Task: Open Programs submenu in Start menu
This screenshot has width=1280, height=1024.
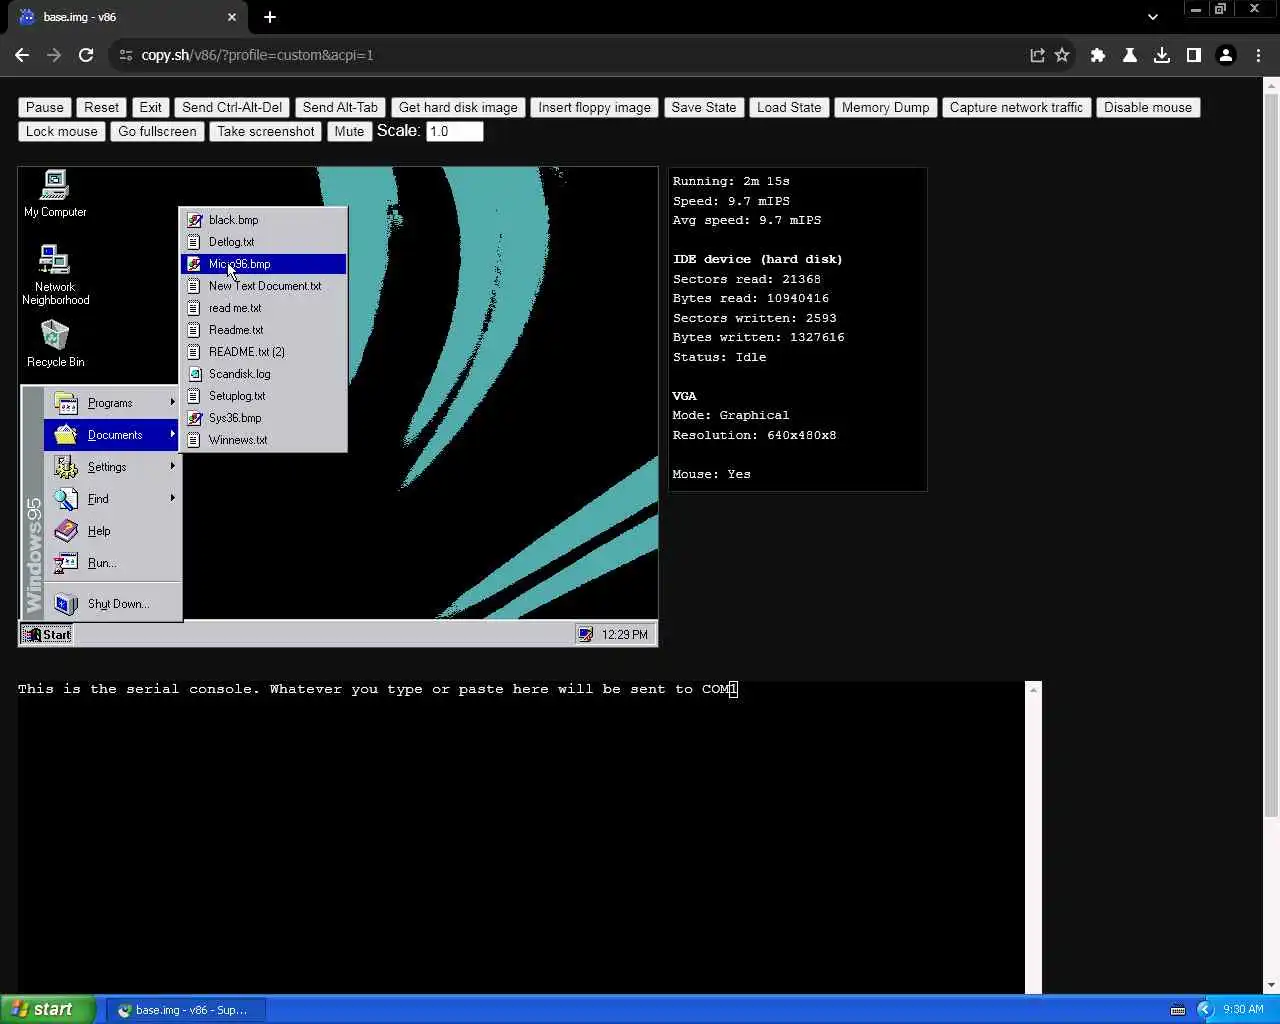Action: click(x=113, y=403)
